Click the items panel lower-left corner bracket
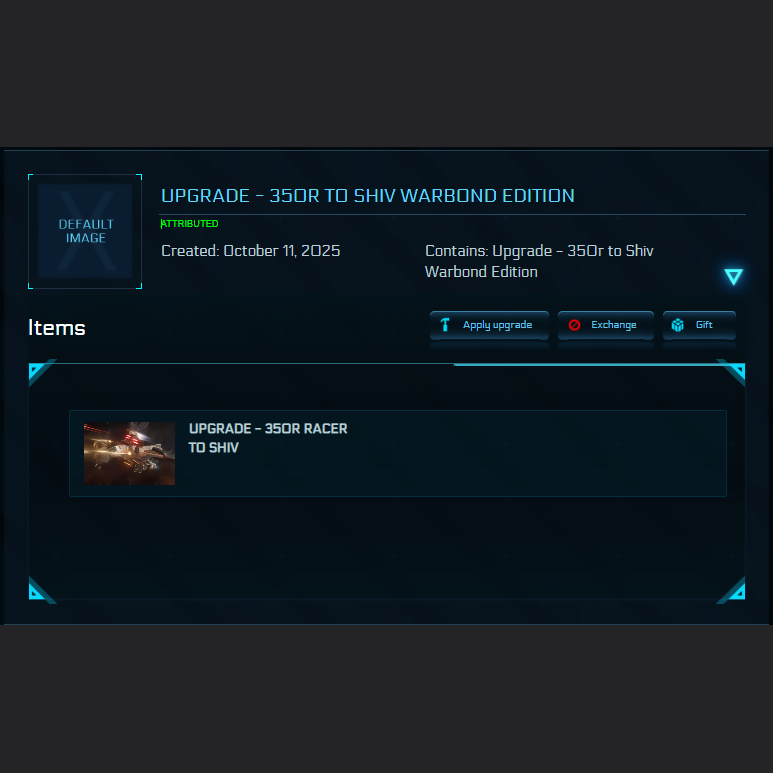The height and width of the screenshot is (773, 773). click(42, 590)
